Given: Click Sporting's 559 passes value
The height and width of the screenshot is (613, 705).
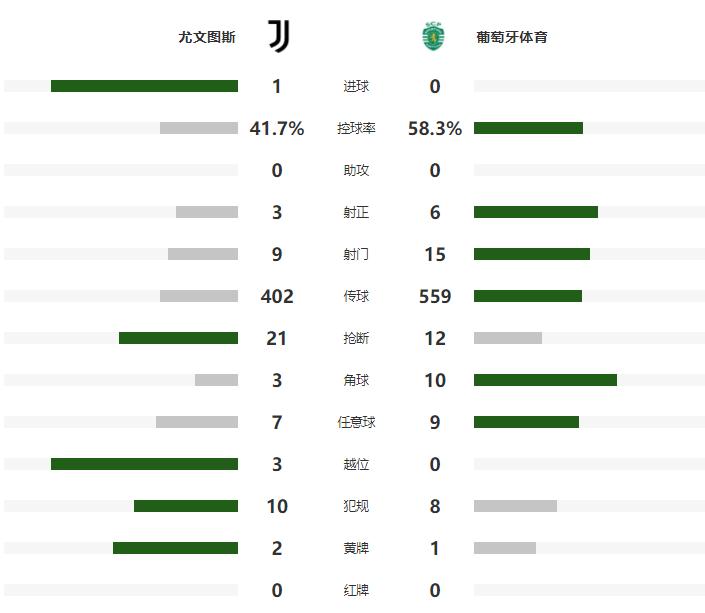Looking at the screenshot, I should (x=435, y=297).
